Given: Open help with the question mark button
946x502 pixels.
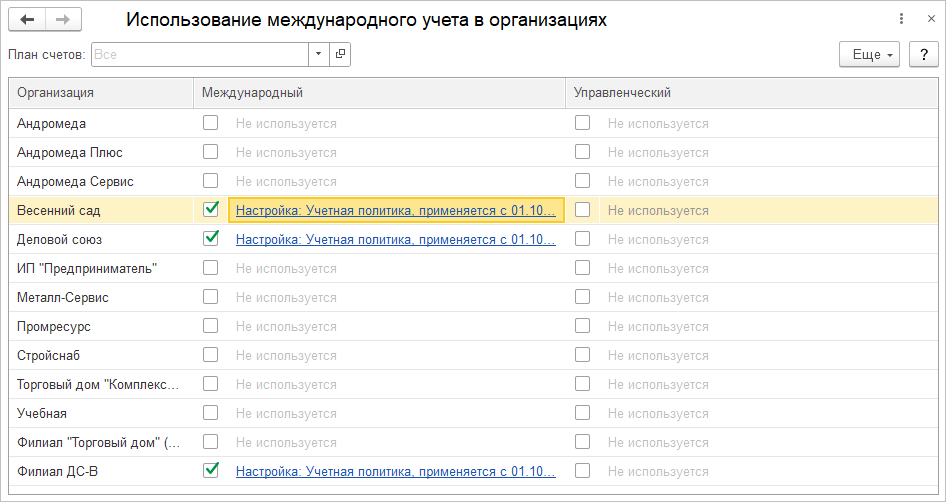Looking at the screenshot, I should coord(922,55).
